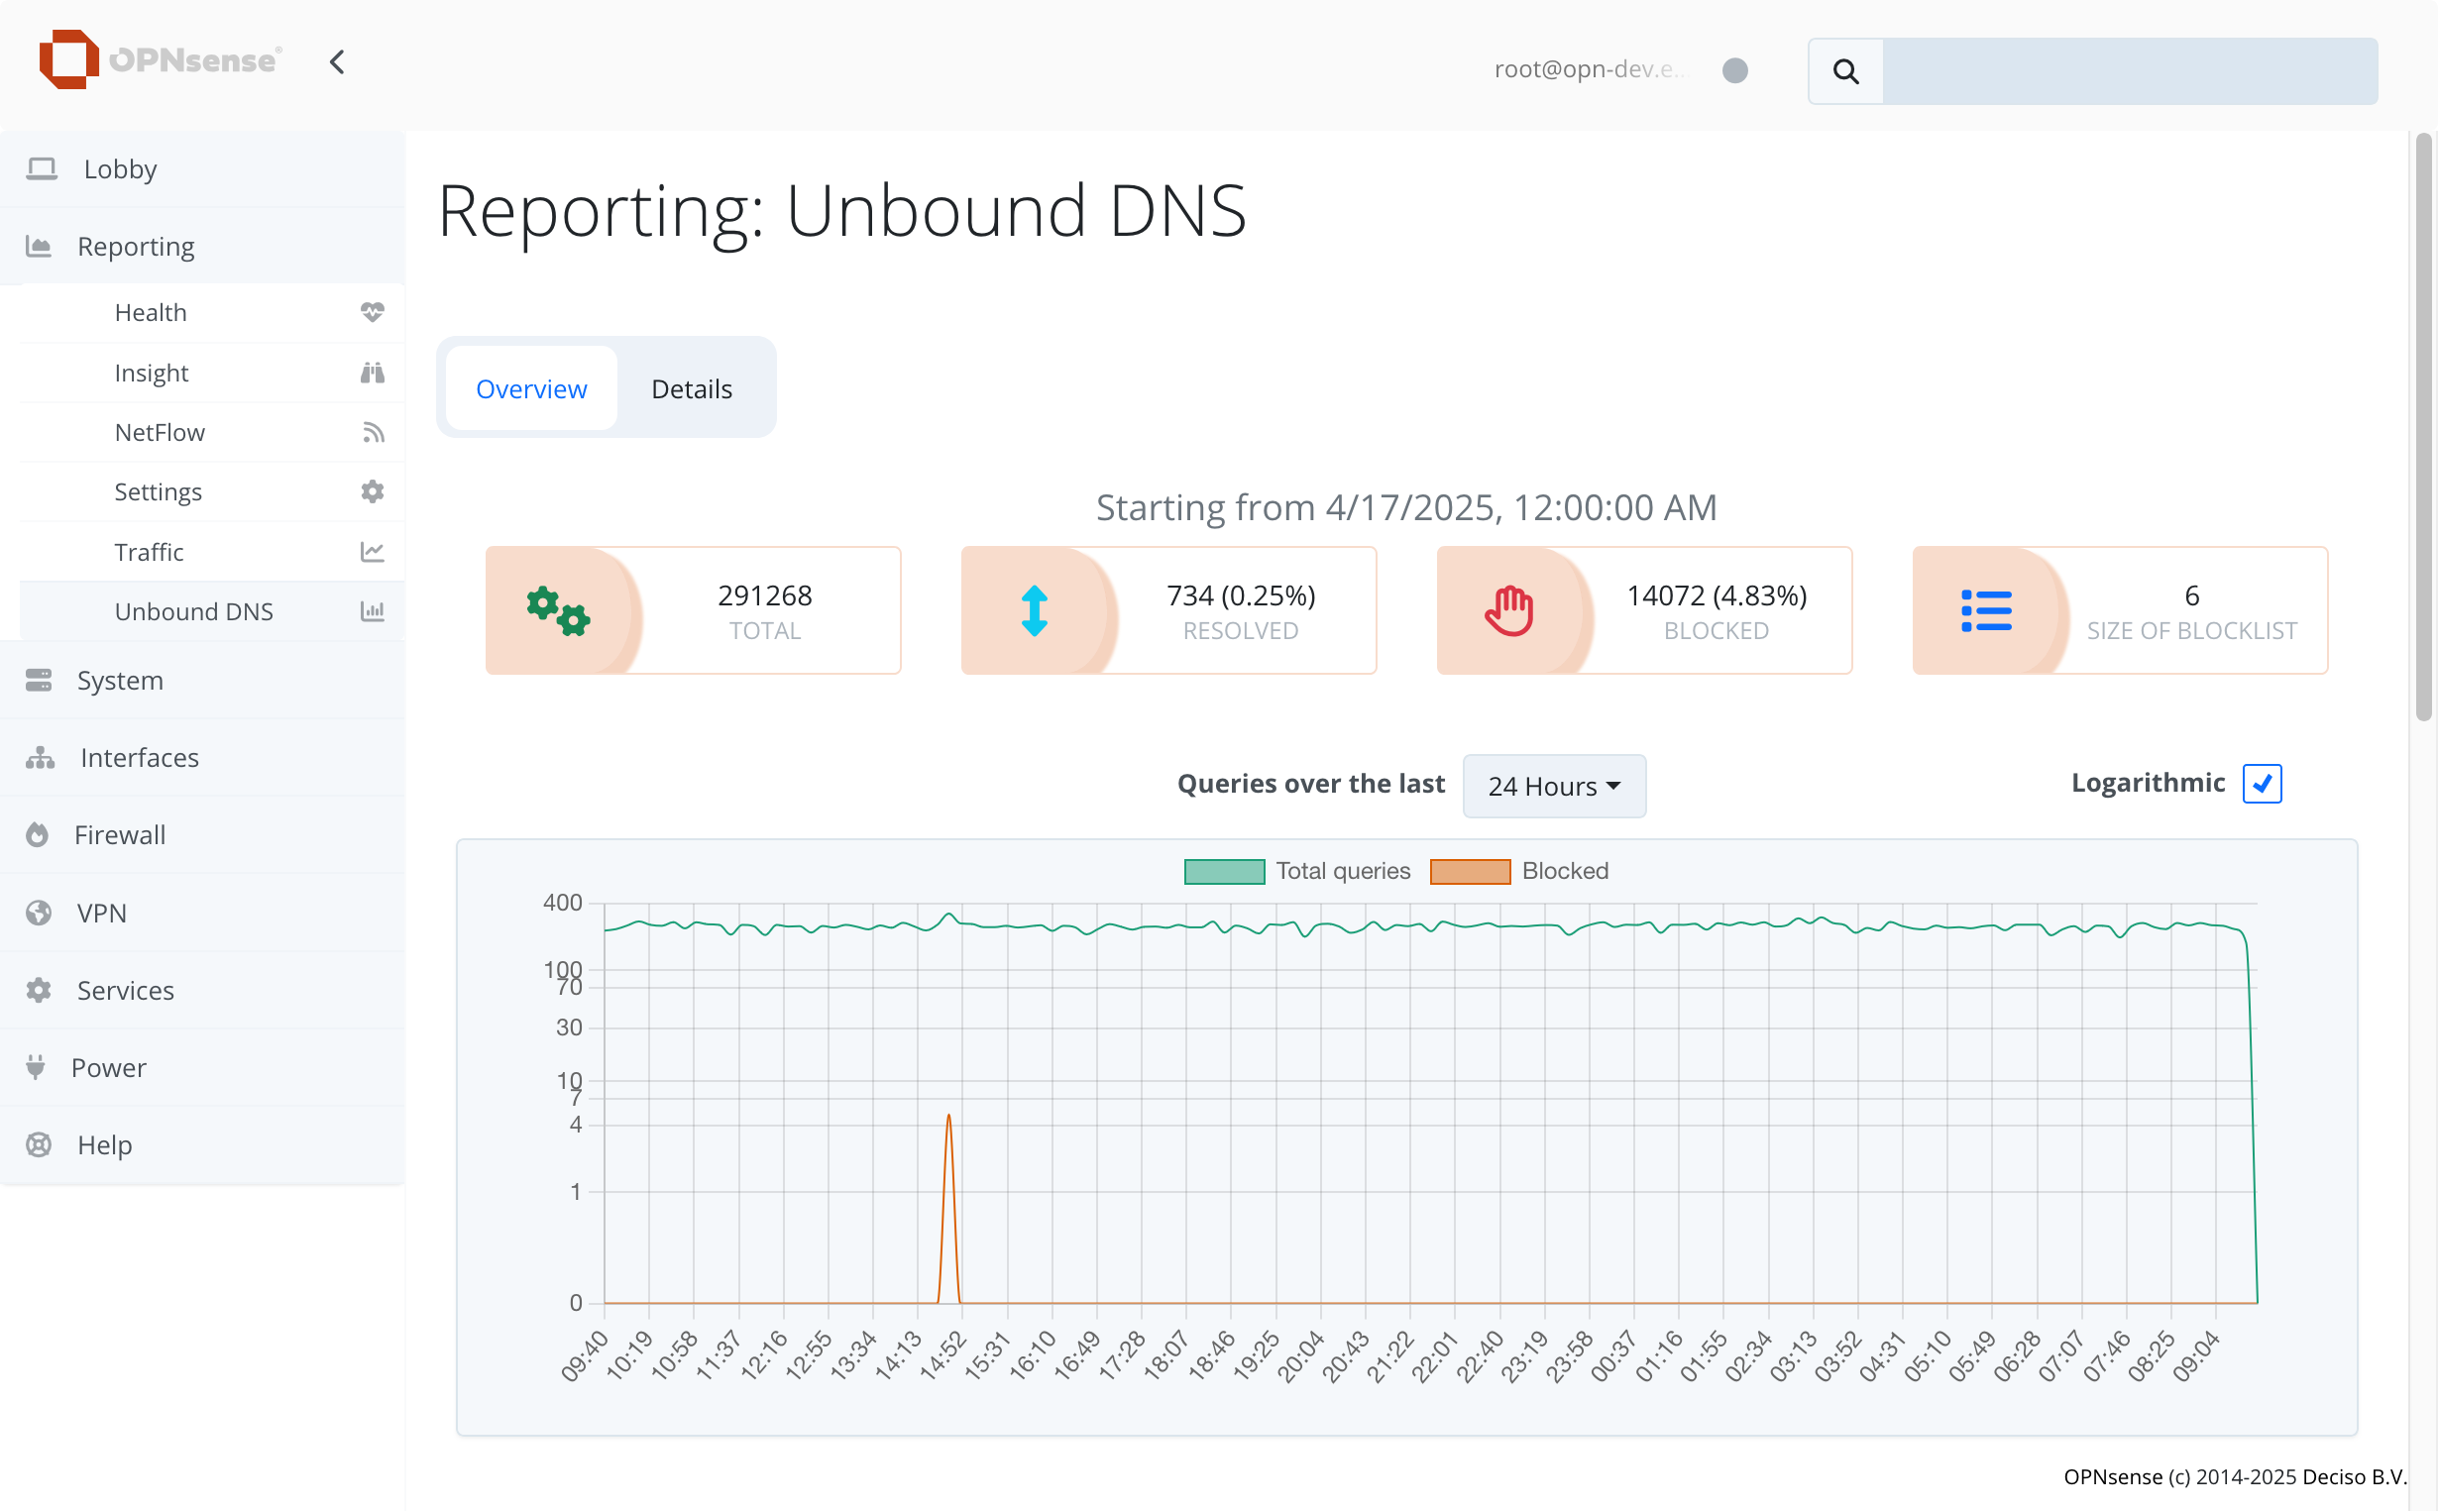The image size is (2438, 1512).
Task: Click the NetFlow feed icon
Action: click(372, 432)
